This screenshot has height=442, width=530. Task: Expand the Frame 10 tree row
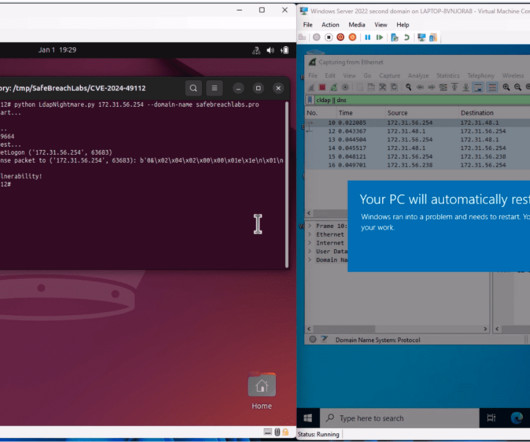tap(310, 226)
